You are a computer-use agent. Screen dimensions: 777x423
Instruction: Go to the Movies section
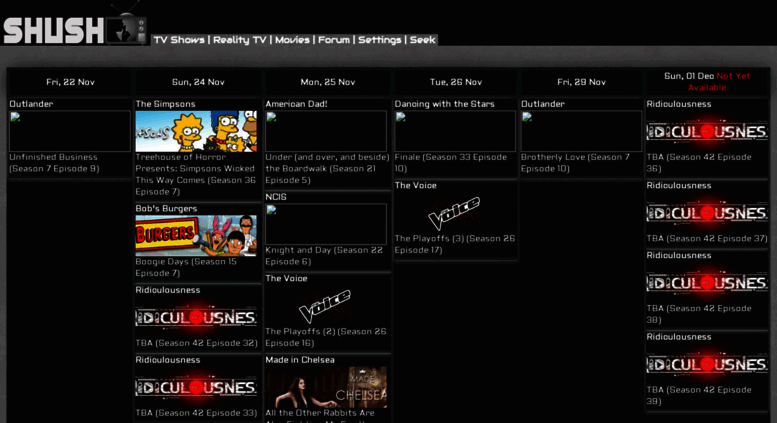[292, 40]
